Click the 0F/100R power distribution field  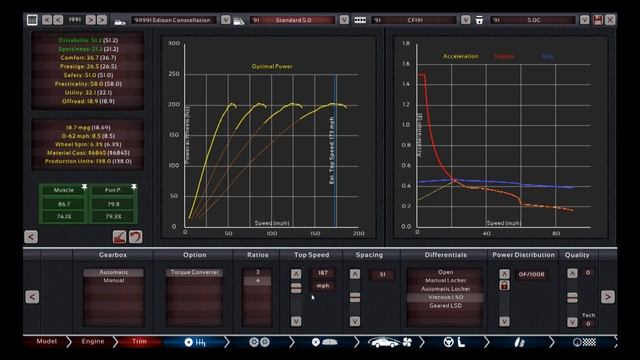[x=531, y=274]
